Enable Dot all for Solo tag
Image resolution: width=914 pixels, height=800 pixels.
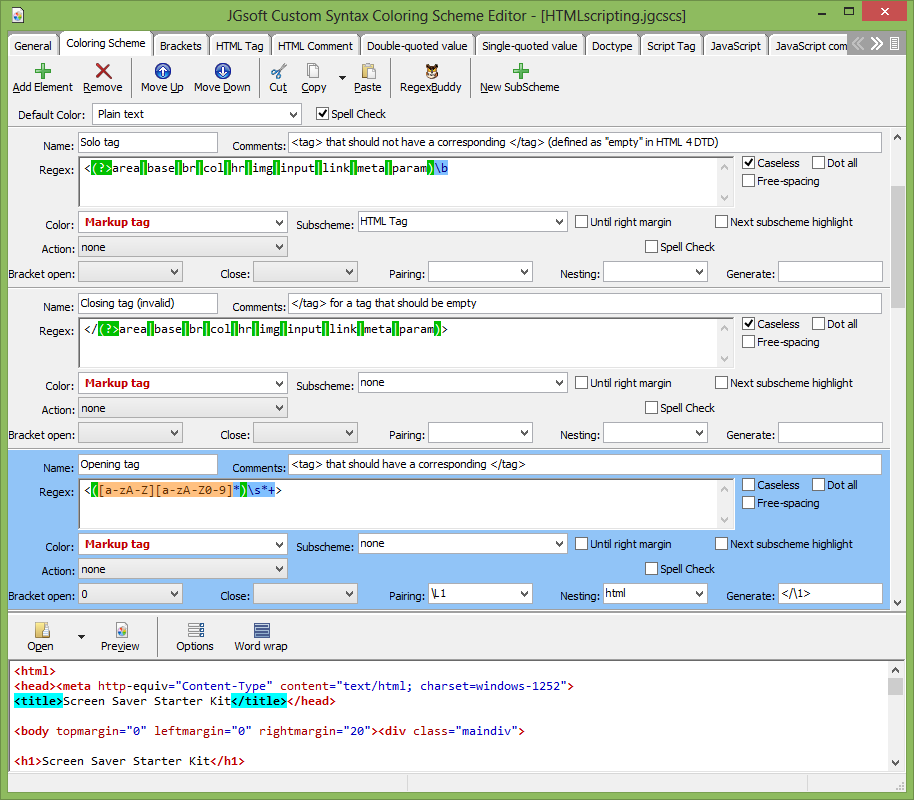[x=818, y=163]
